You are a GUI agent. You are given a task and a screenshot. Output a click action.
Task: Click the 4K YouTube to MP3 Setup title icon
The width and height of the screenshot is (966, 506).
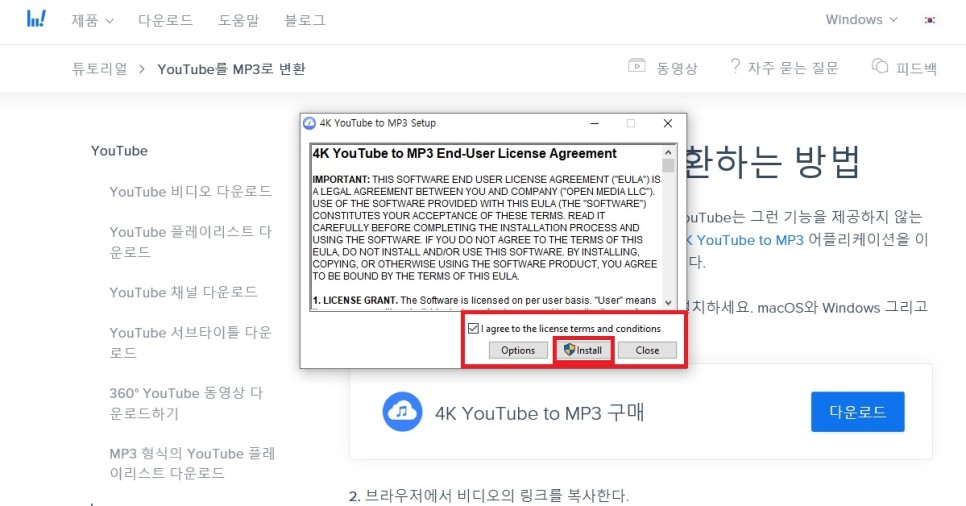pos(309,123)
